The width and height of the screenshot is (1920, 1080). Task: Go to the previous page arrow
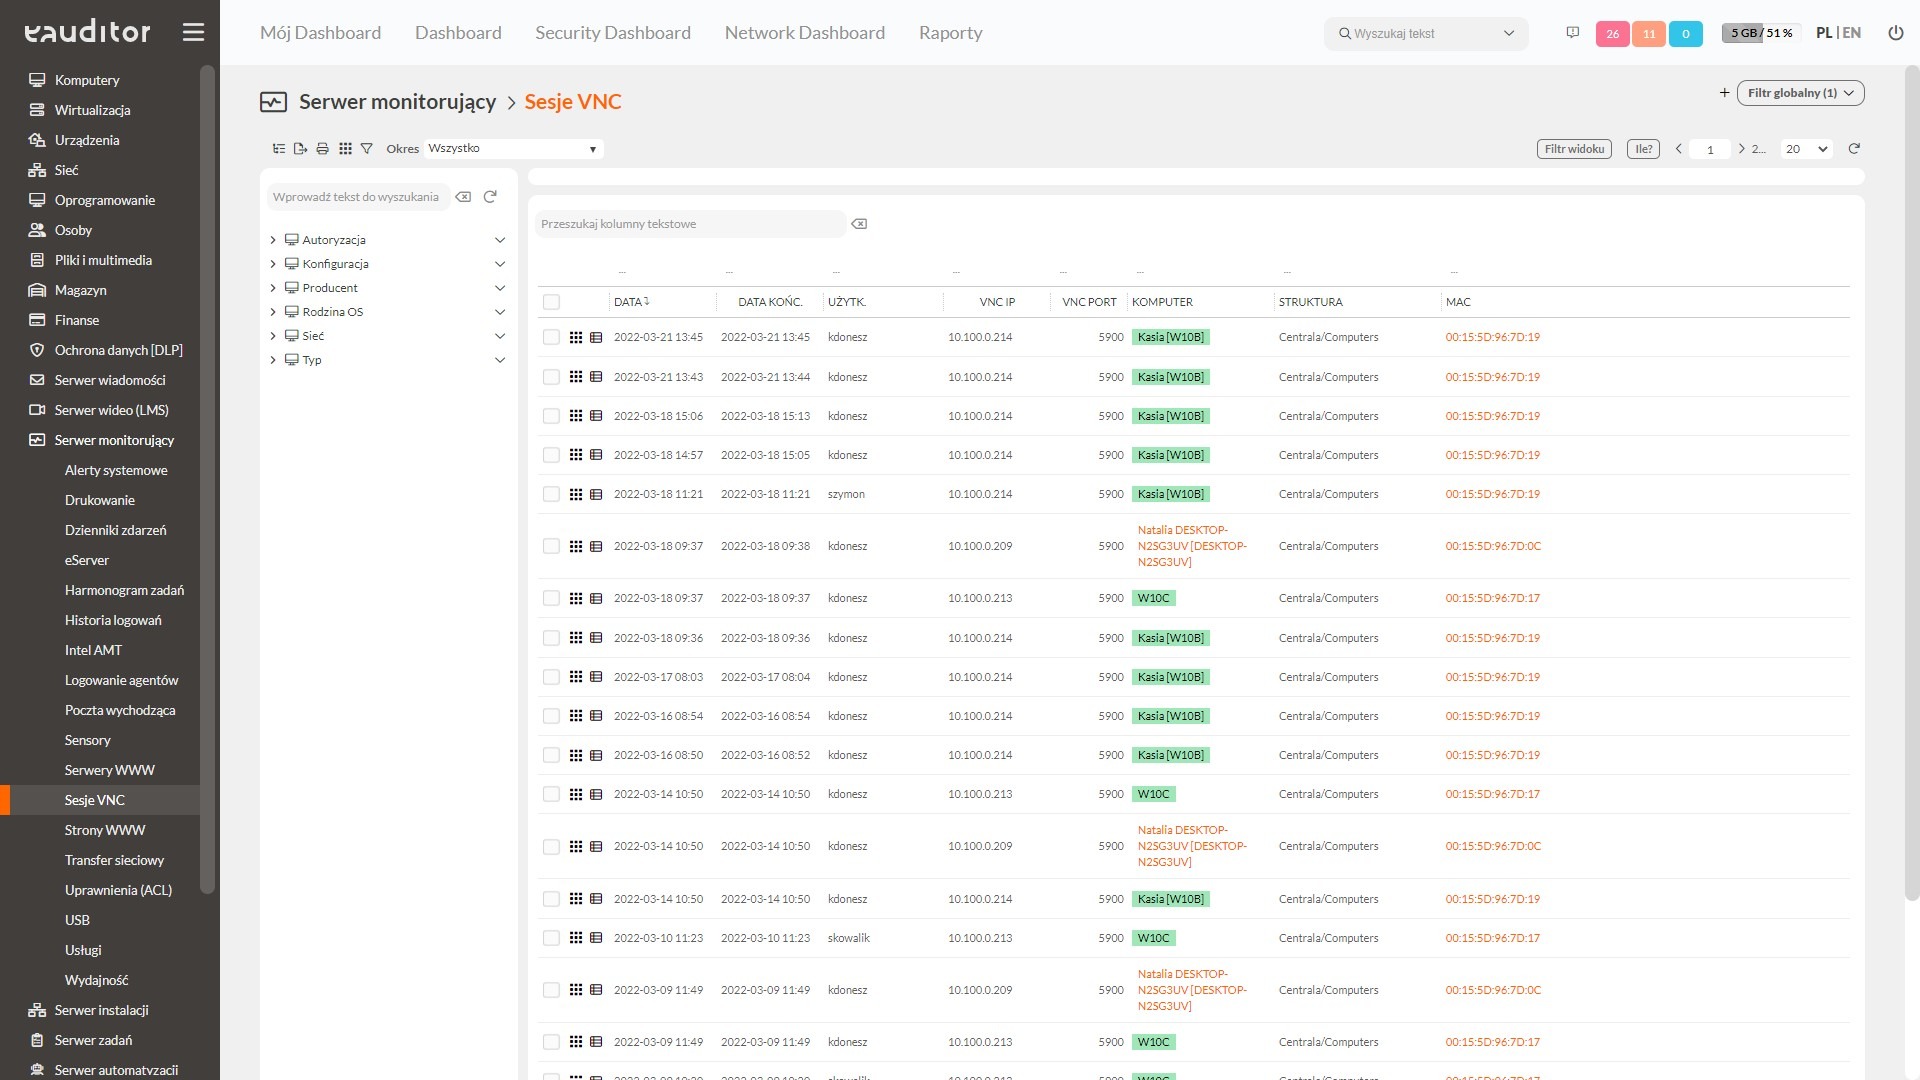[1678, 148]
